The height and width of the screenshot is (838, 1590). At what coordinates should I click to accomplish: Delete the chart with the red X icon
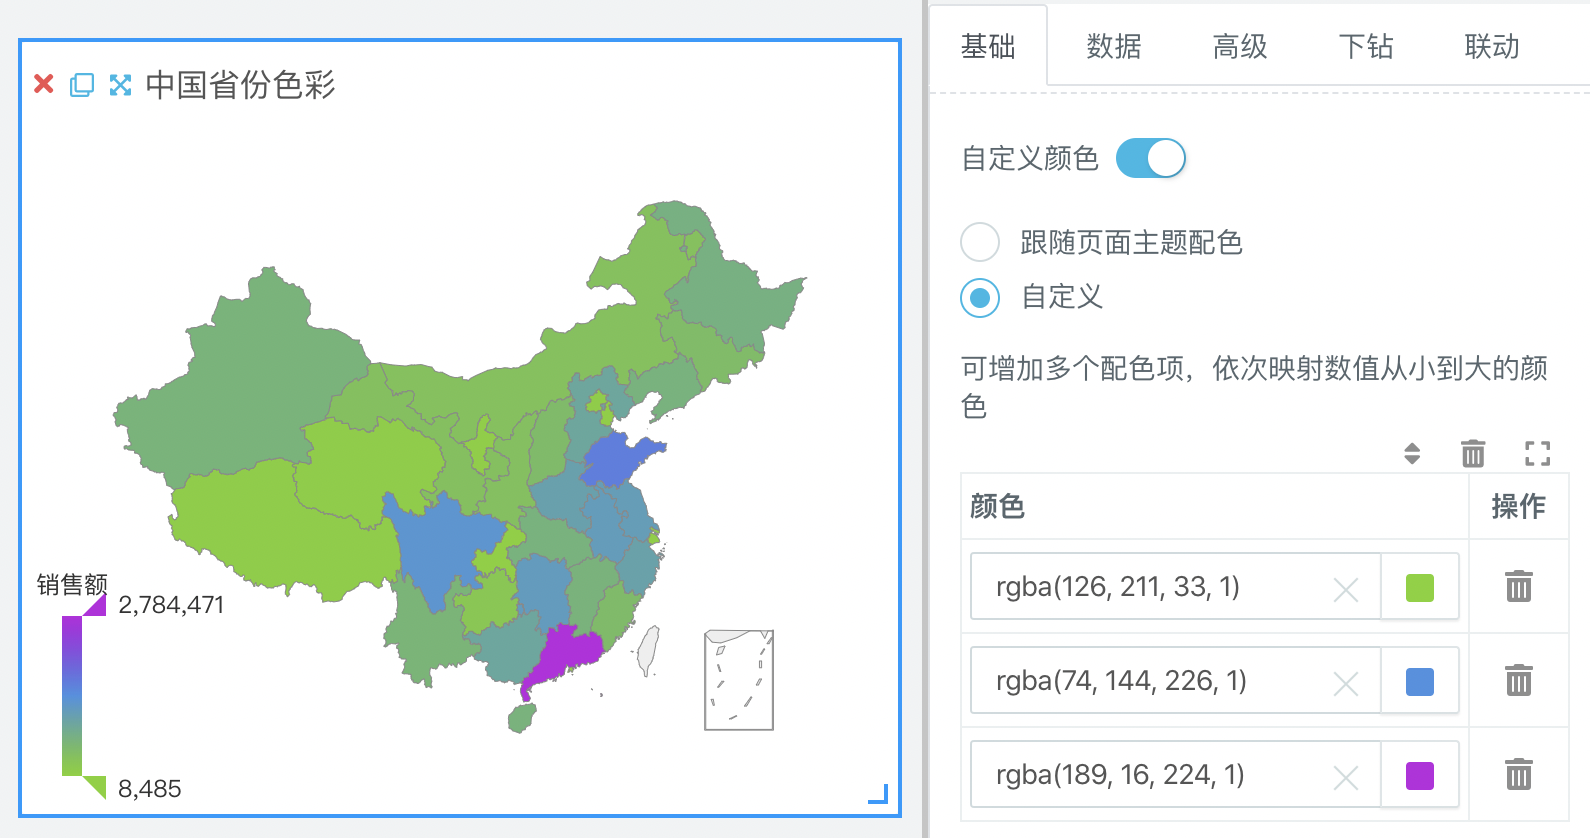[44, 84]
